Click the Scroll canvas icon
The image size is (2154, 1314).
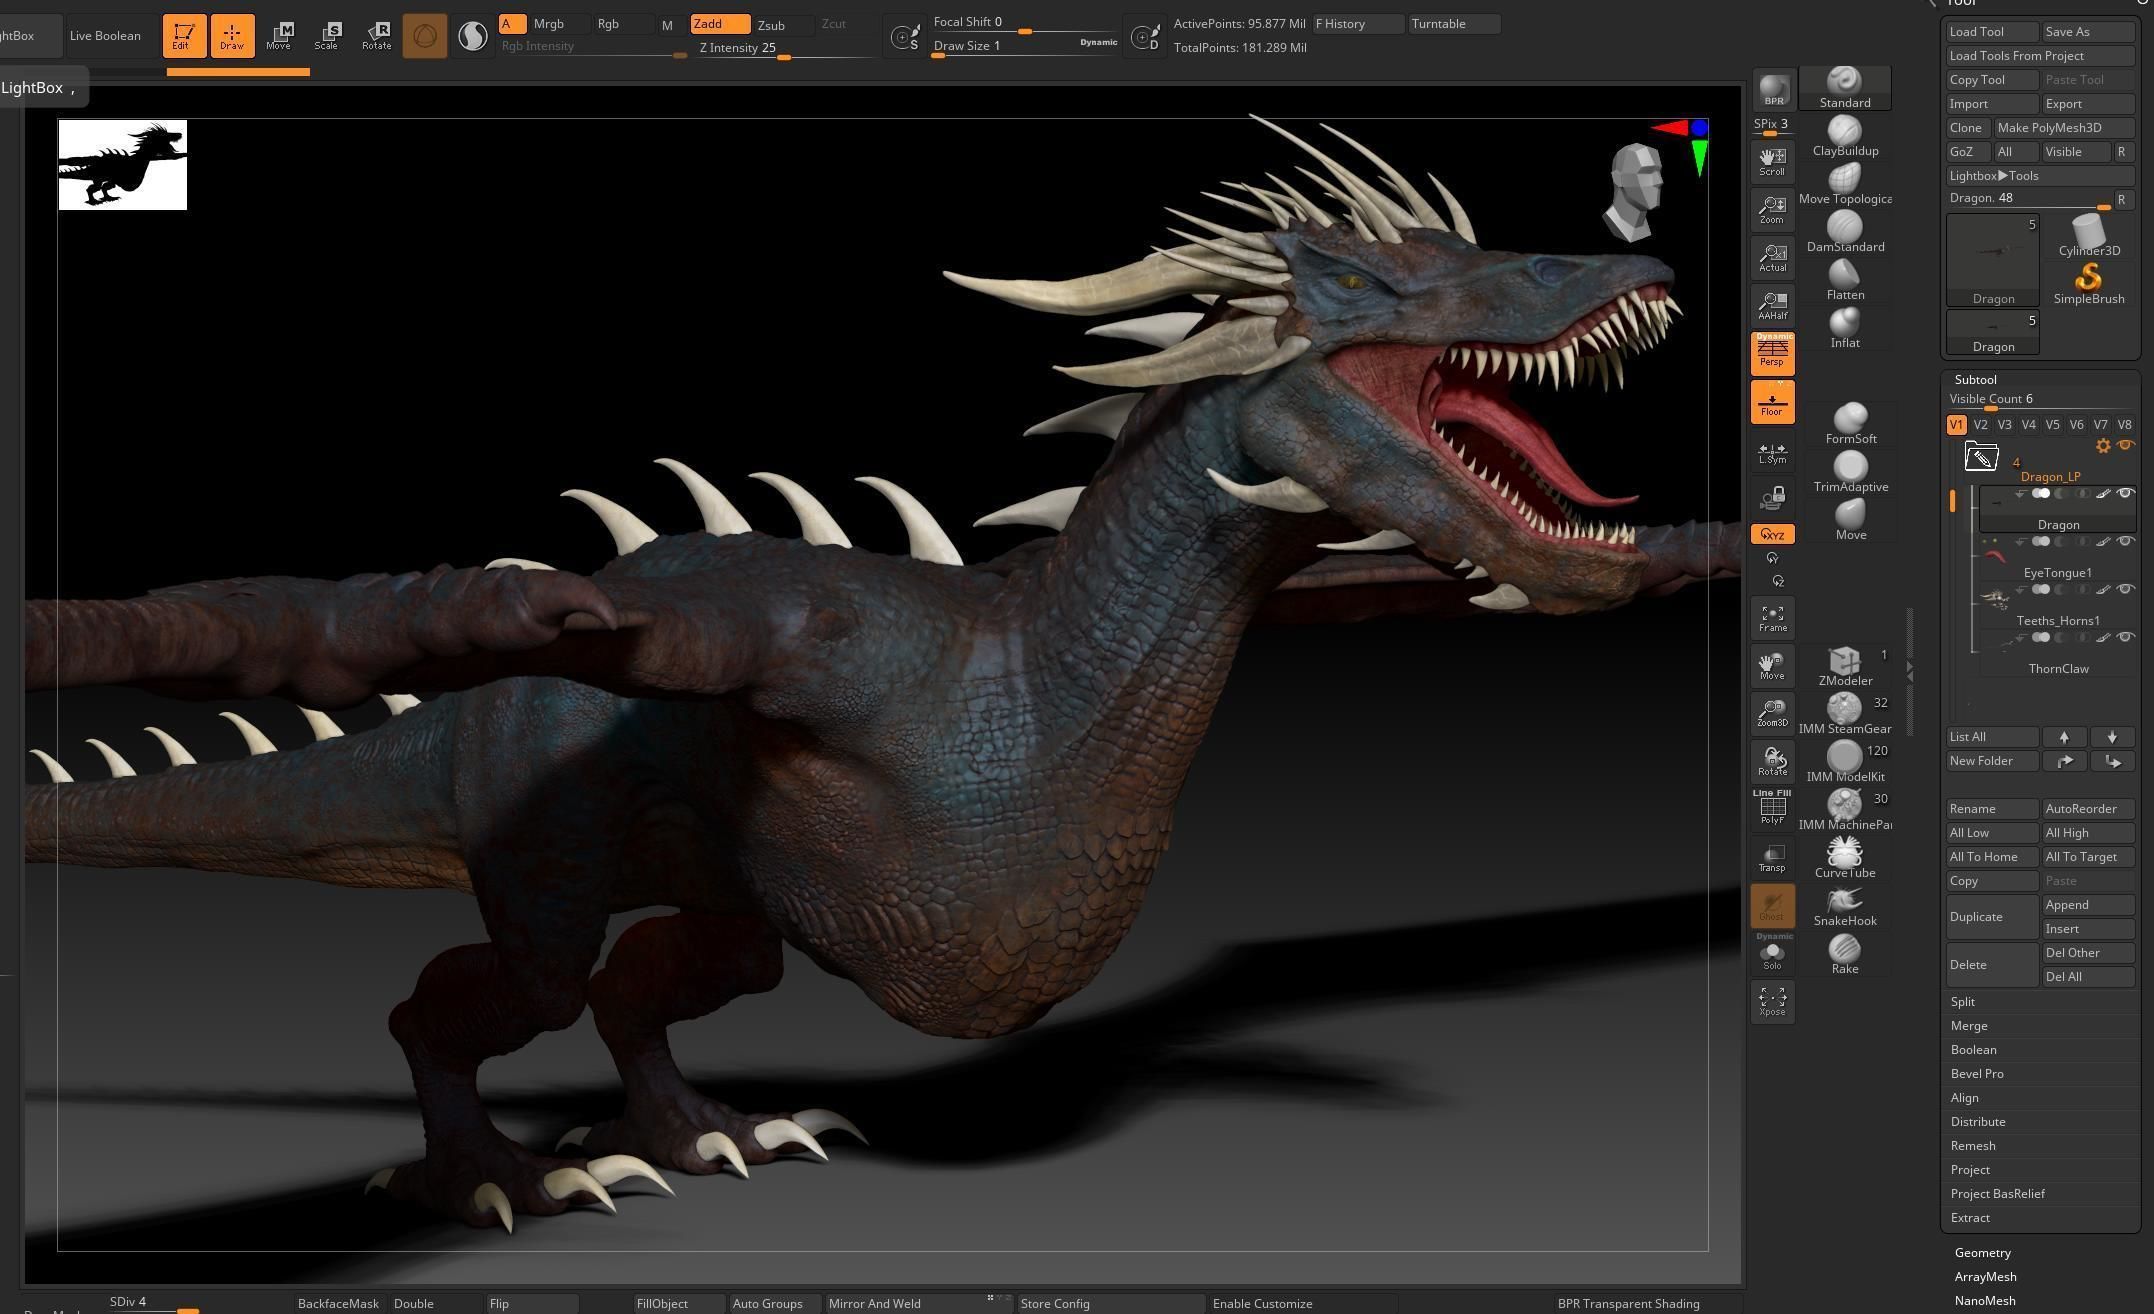[1773, 162]
